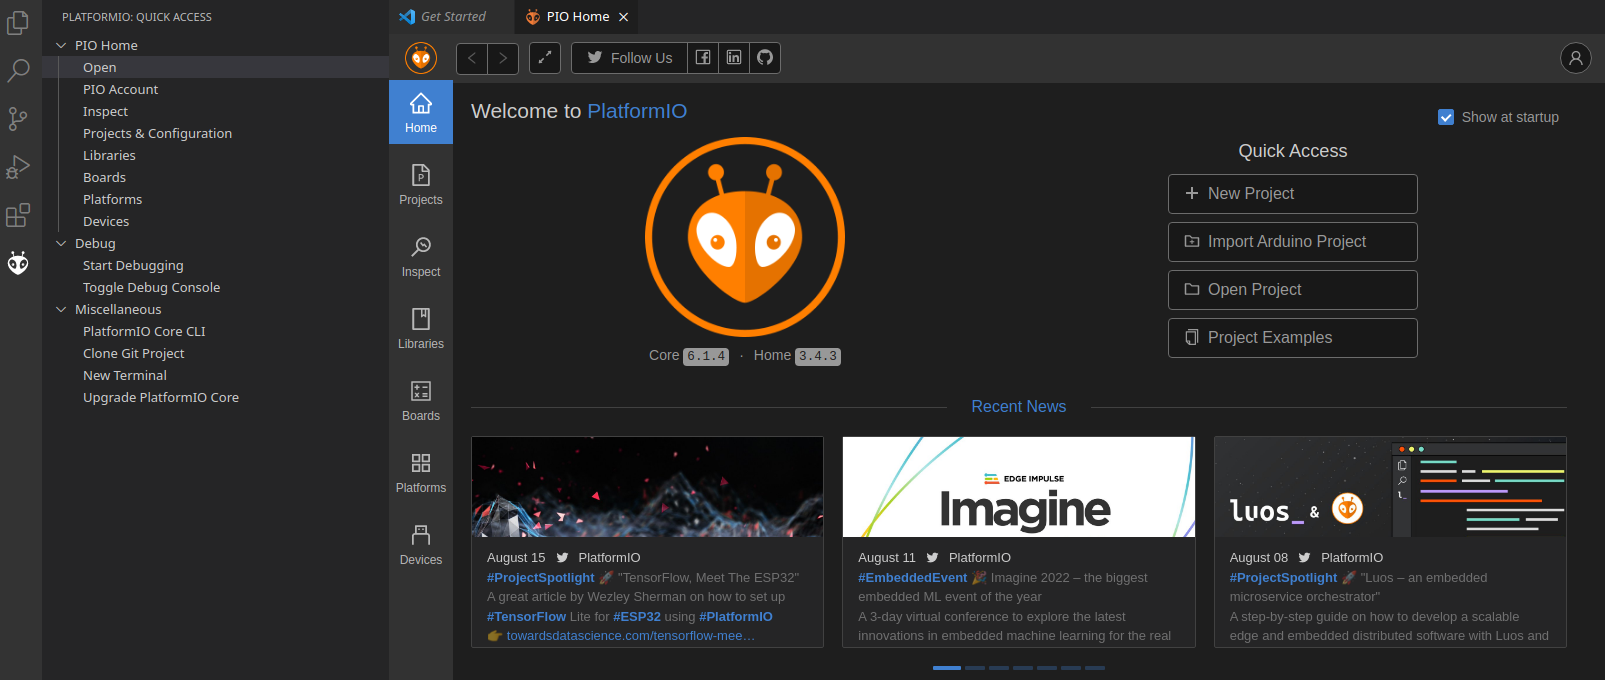1605x680 pixels.
Task: Open the GitHub icon link
Action: pyautogui.click(x=765, y=58)
